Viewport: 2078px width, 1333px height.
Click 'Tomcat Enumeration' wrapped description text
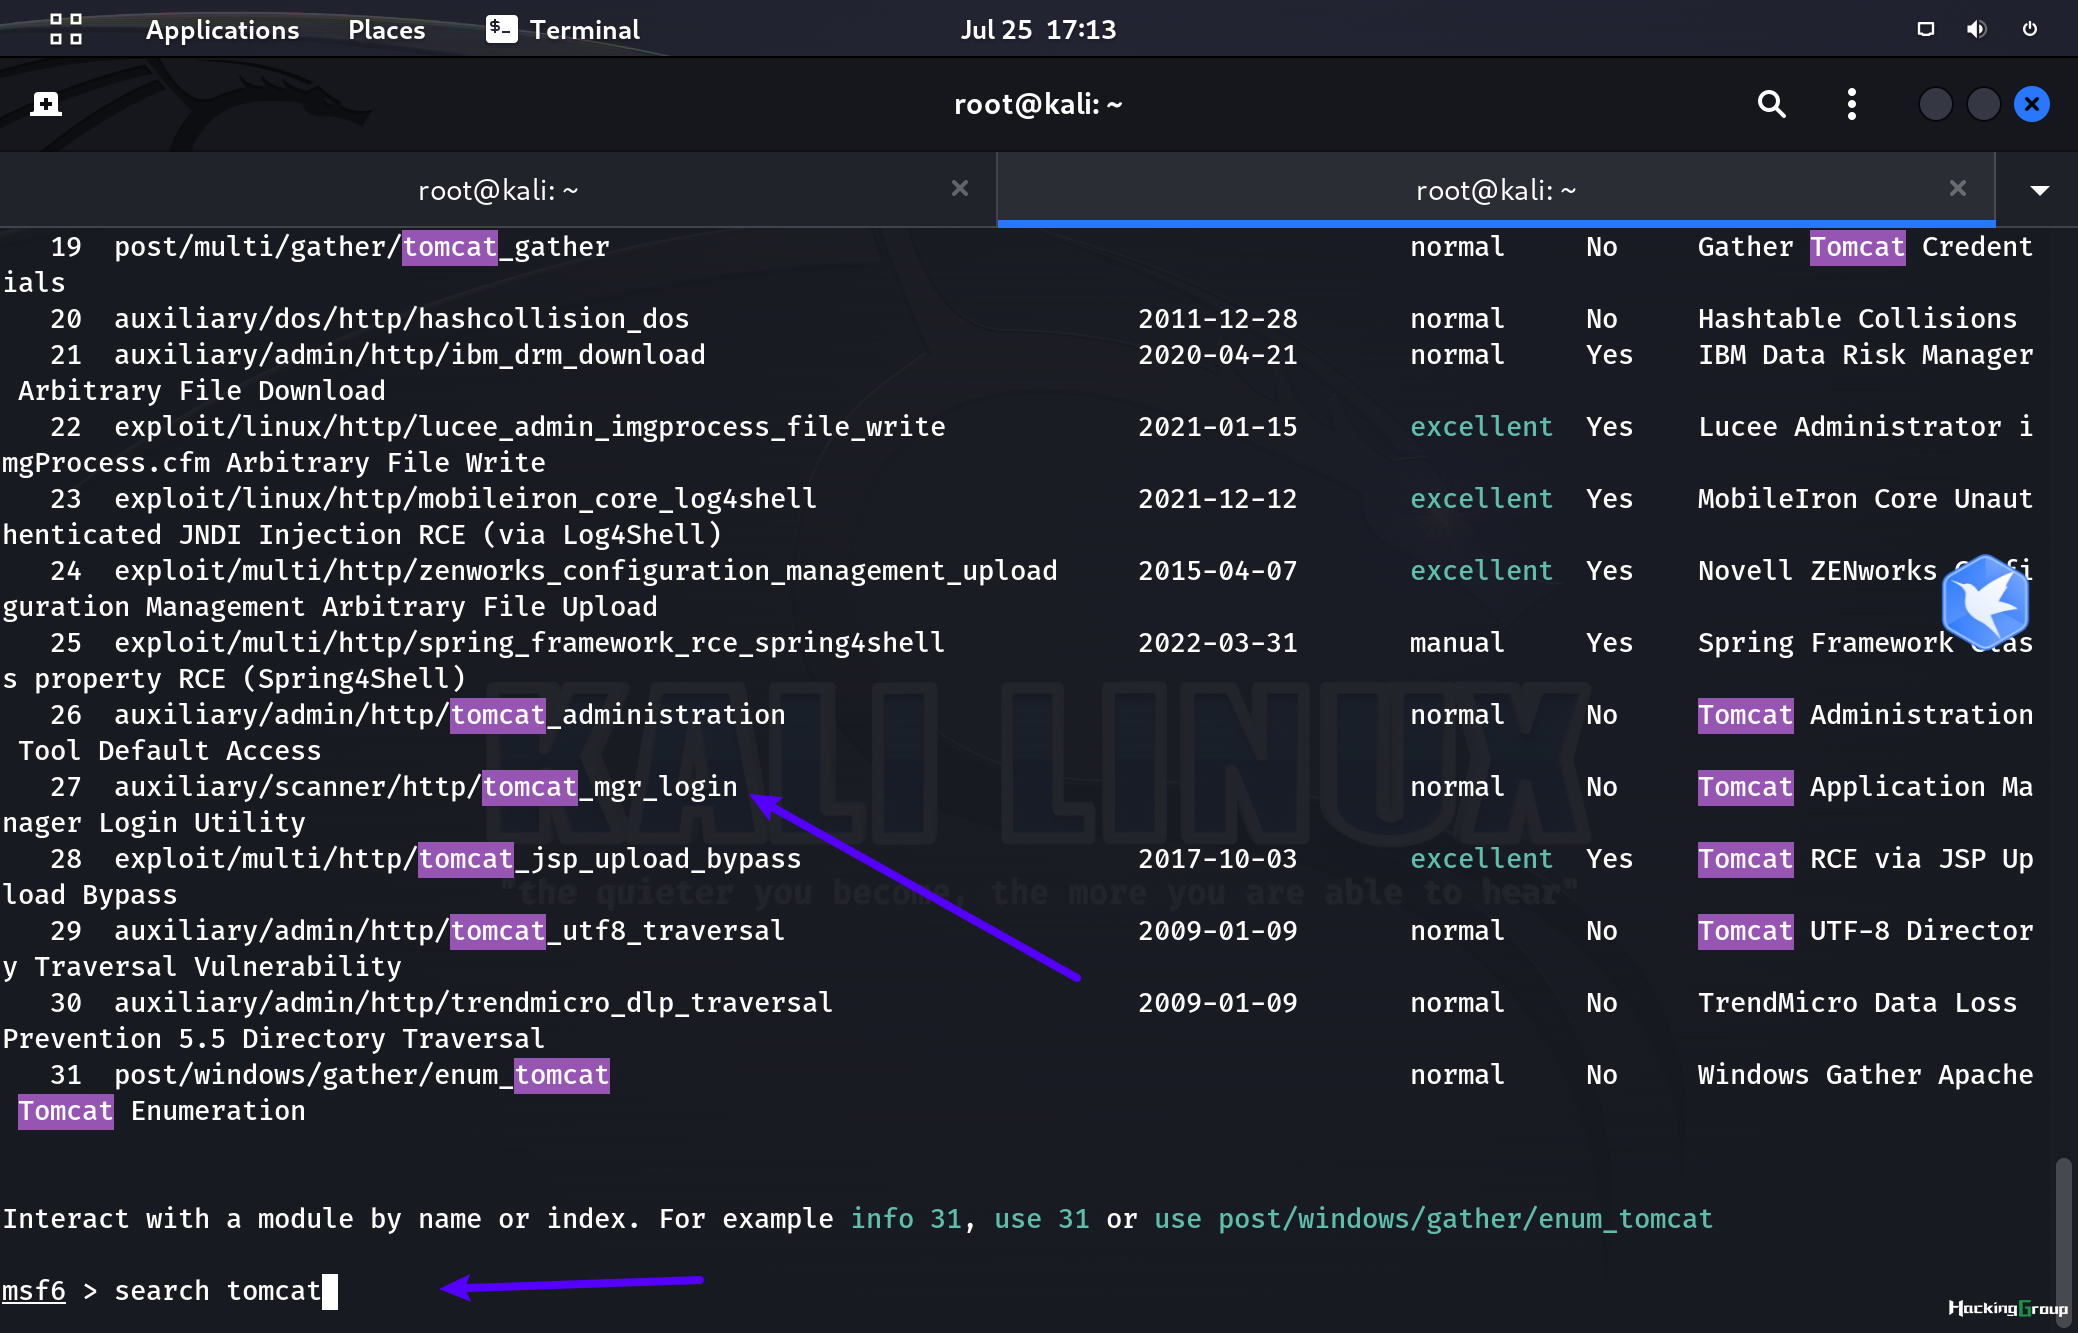click(x=161, y=1111)
